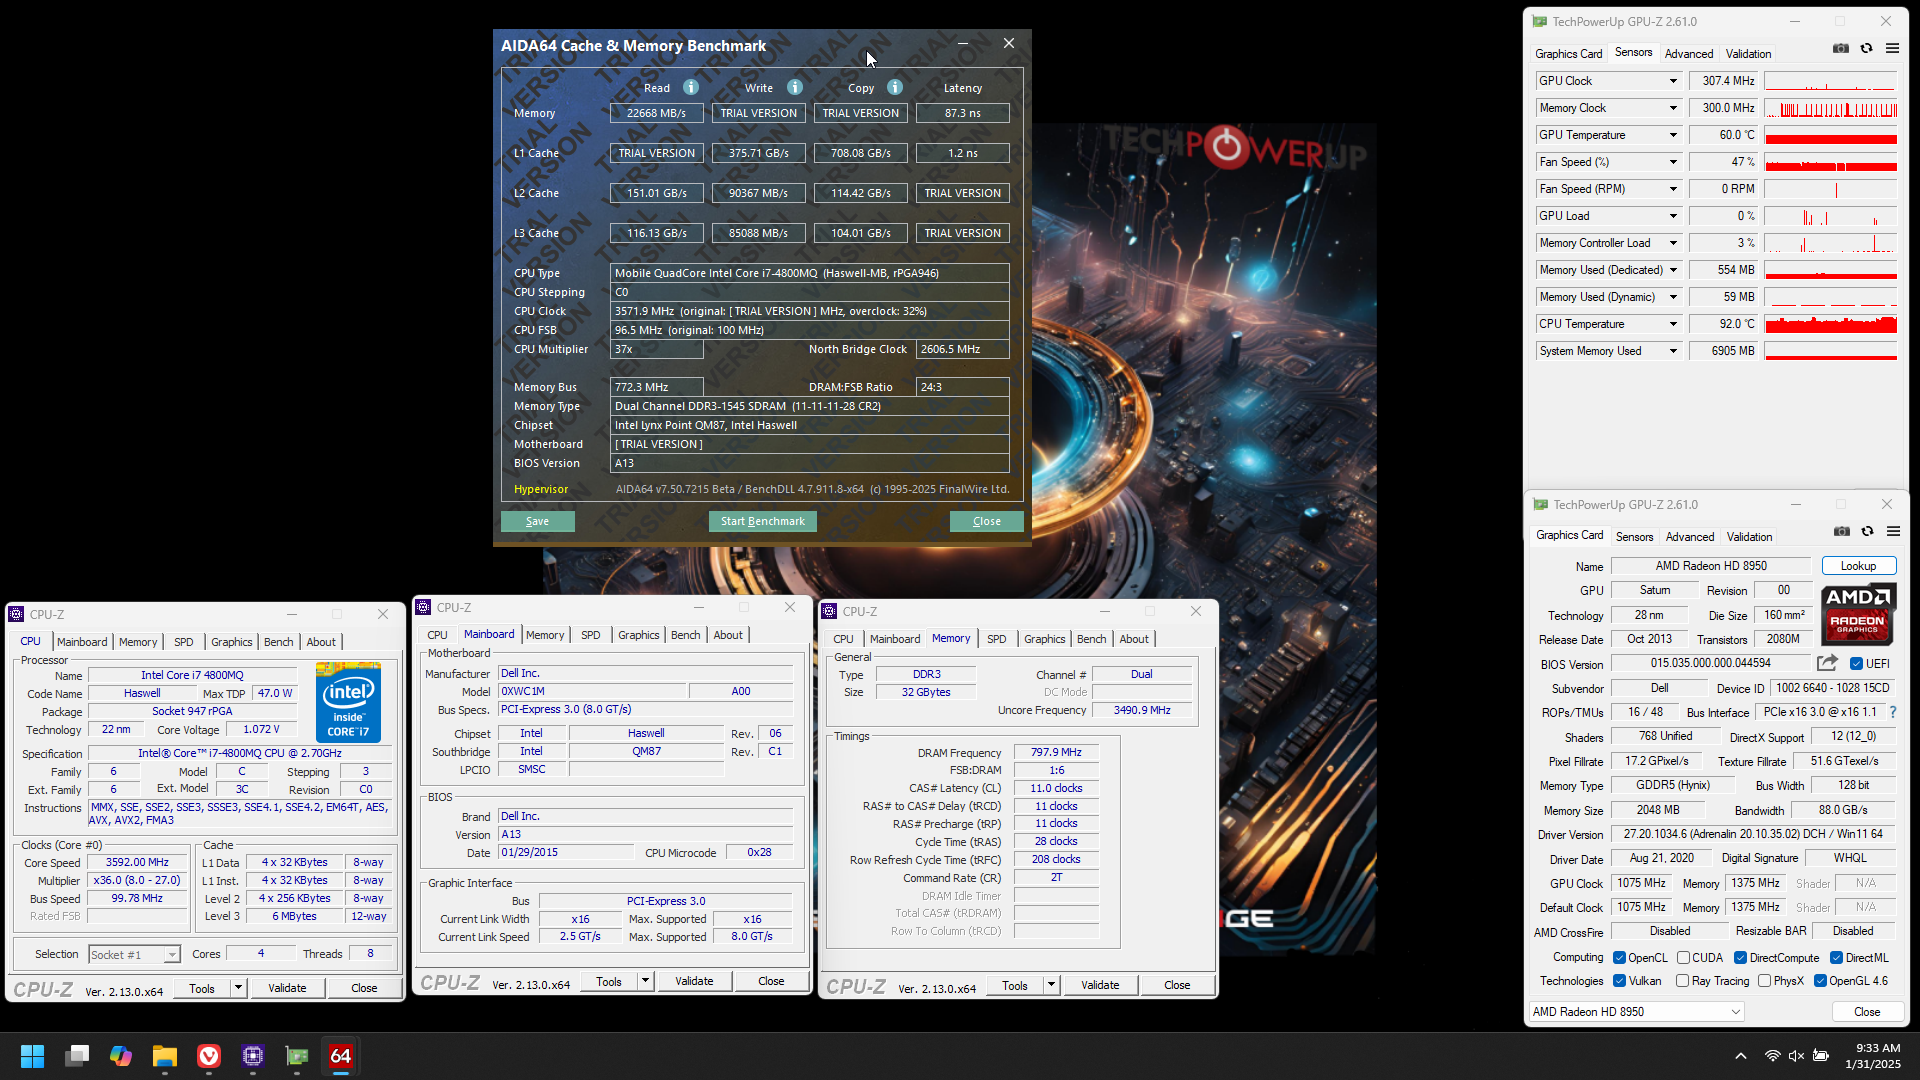Expand Tools arrow in CPU-Z Mainboard window

[645, 981]
